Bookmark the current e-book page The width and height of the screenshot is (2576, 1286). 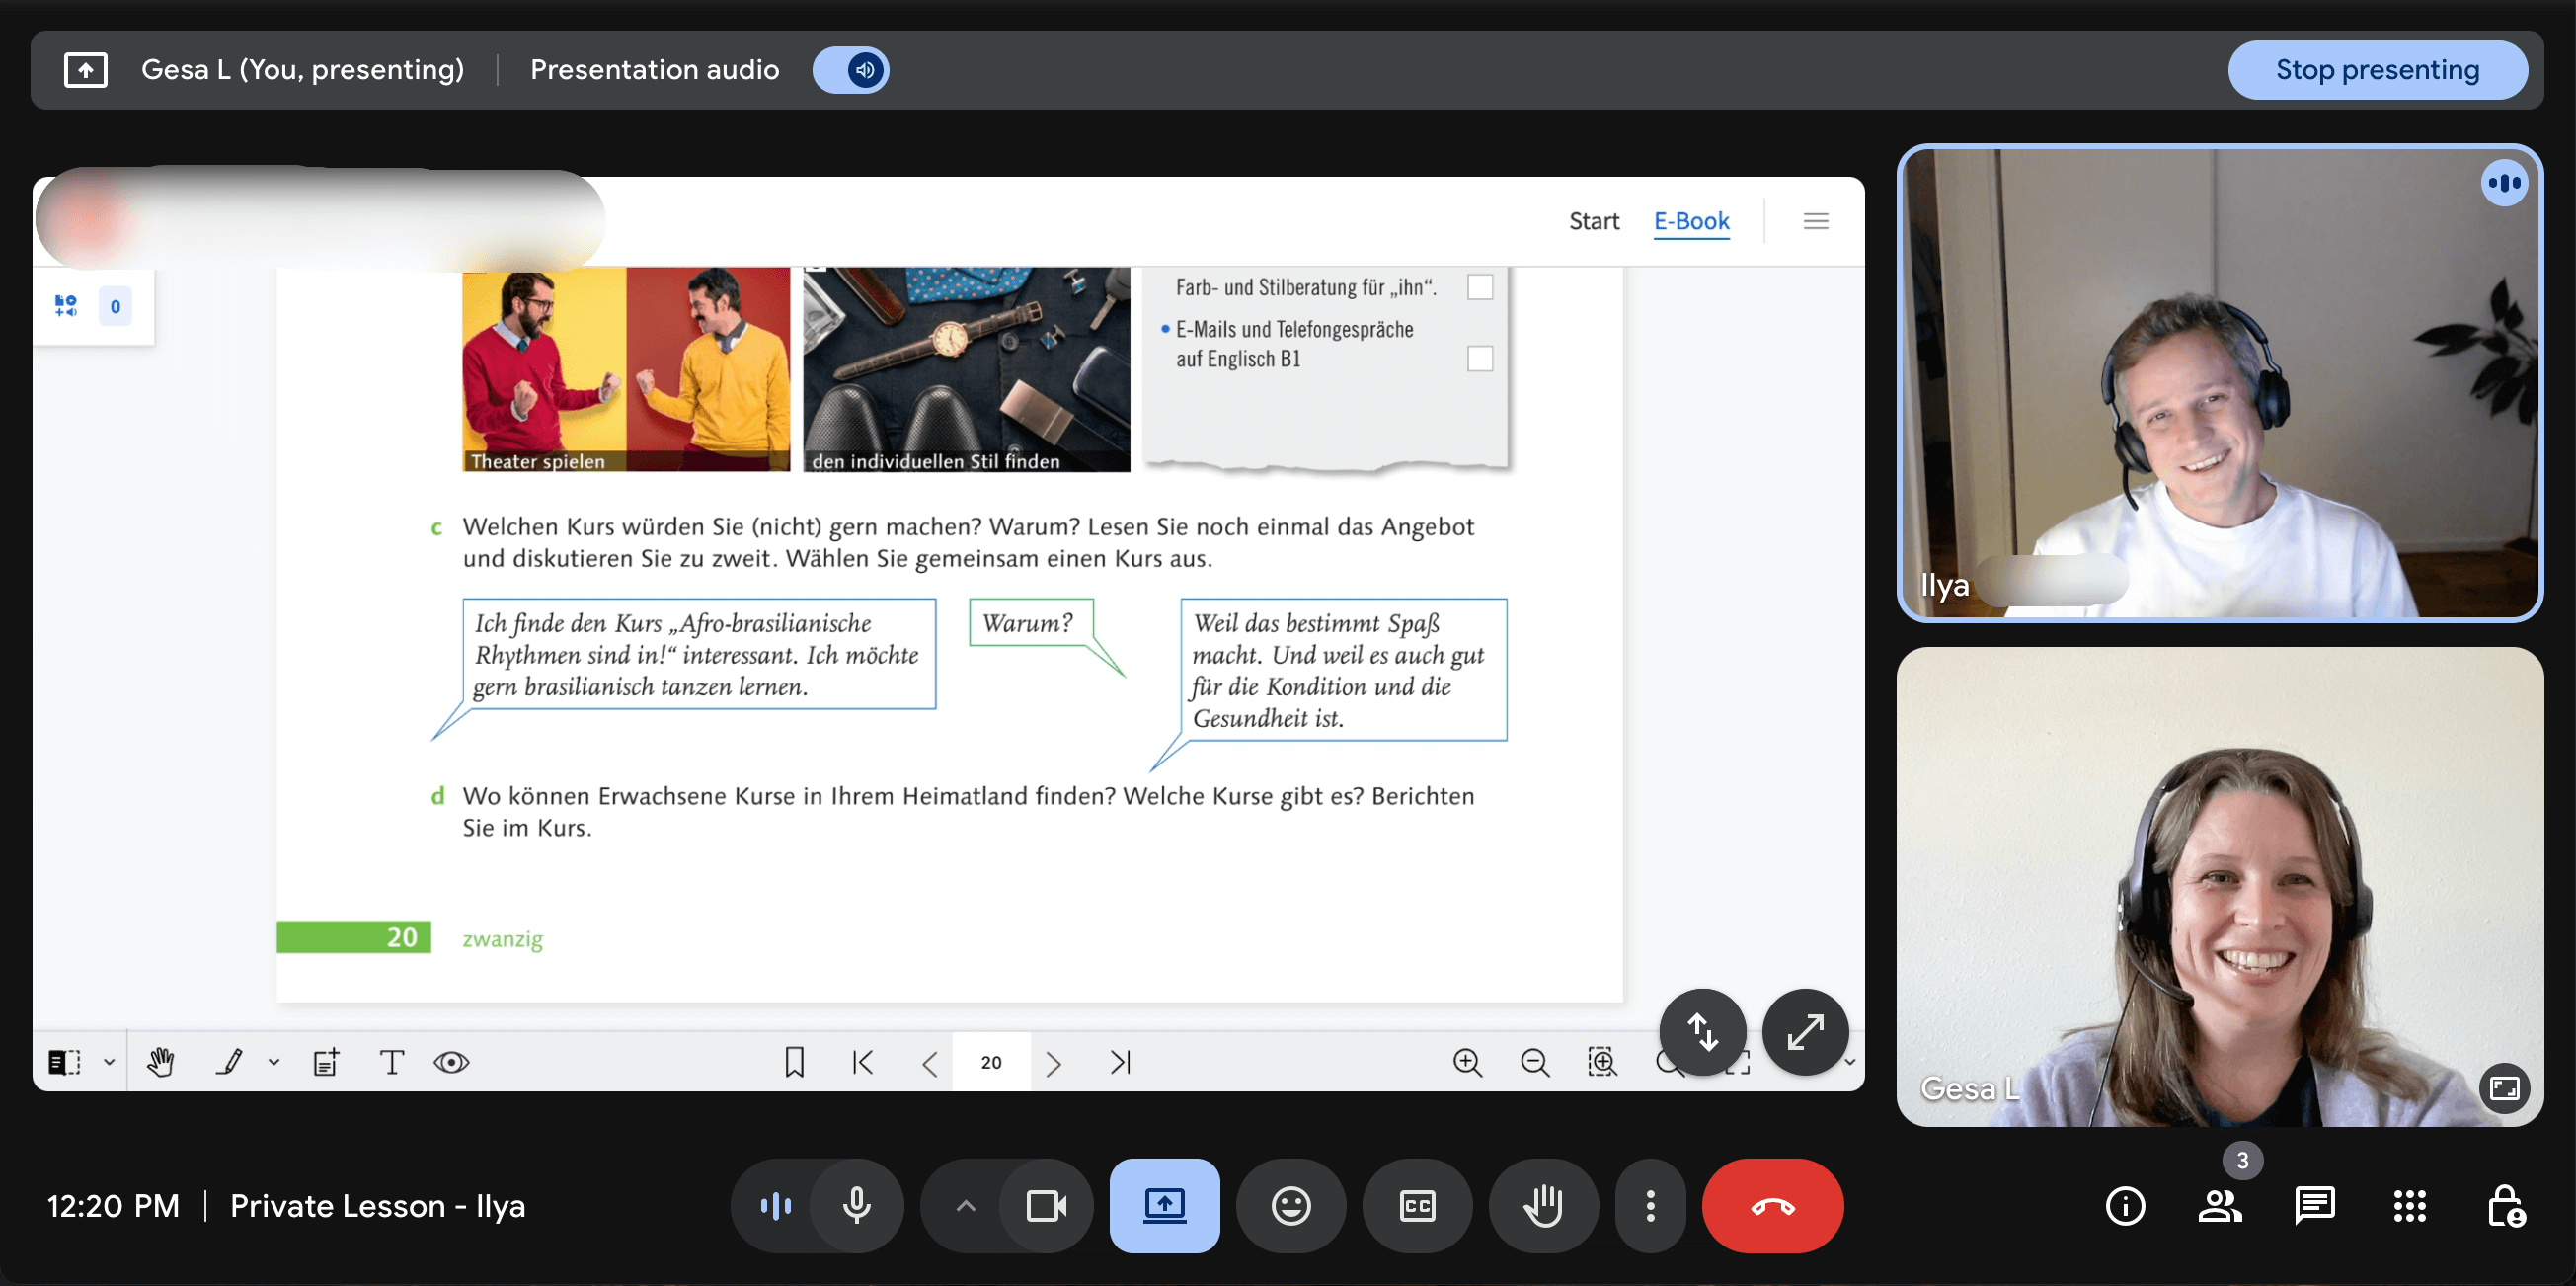793,1061
